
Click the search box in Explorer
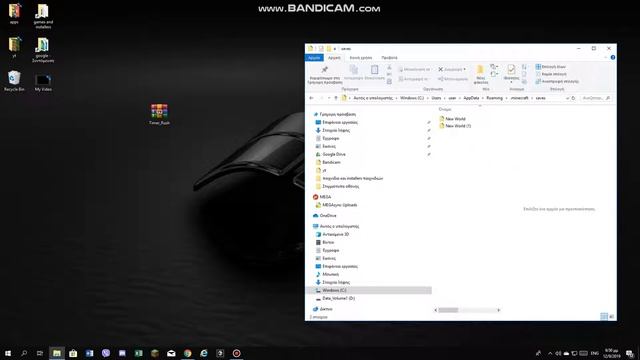[x=596, y=98]
